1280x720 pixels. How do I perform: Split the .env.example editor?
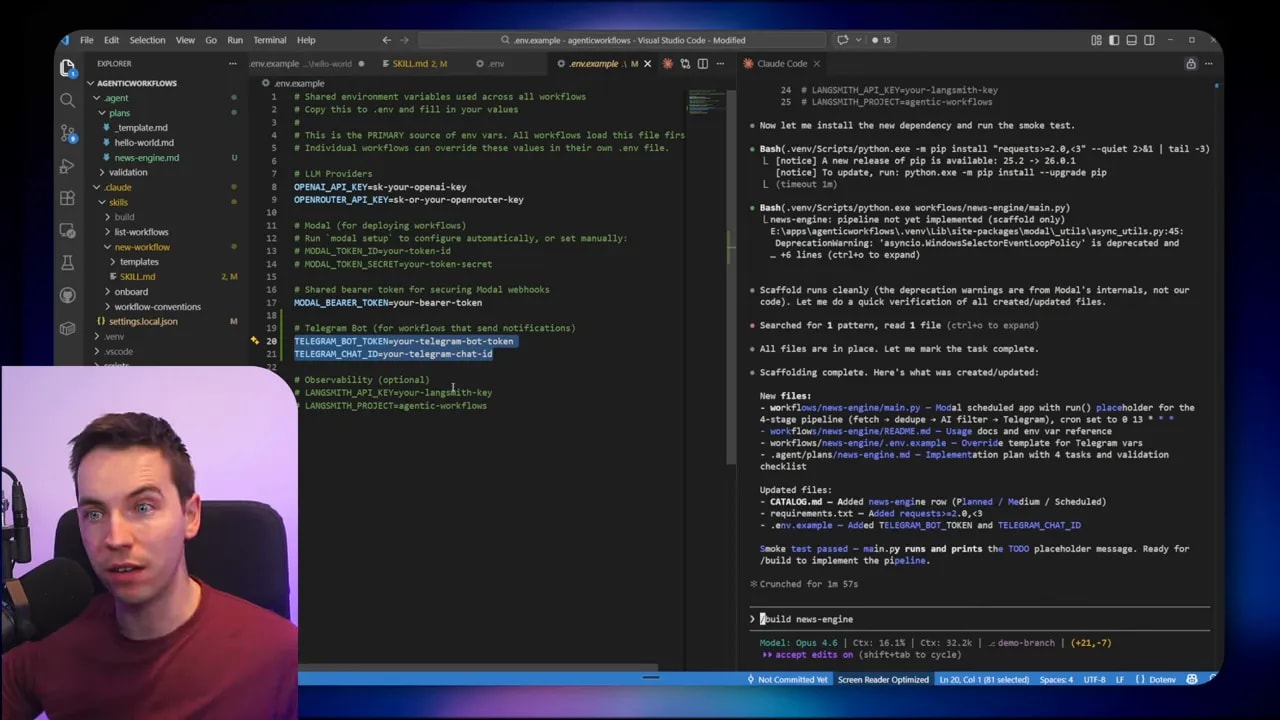click(x=702, y=63)
